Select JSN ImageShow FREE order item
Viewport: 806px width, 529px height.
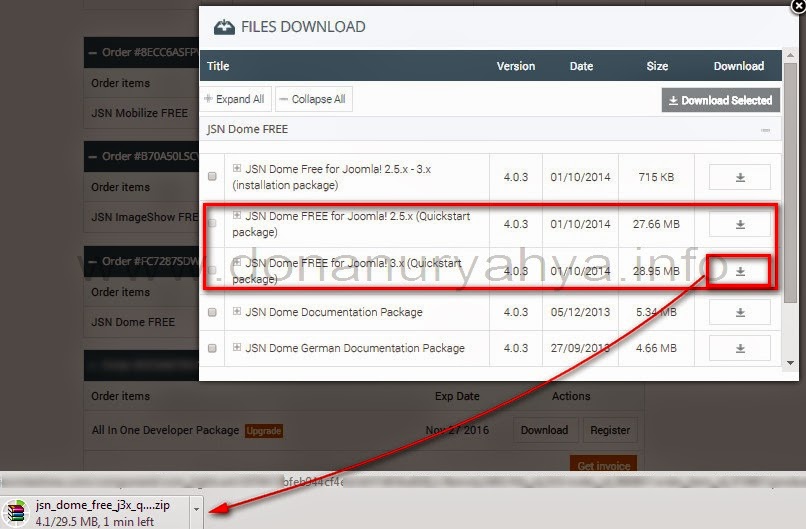pos(144,217)
